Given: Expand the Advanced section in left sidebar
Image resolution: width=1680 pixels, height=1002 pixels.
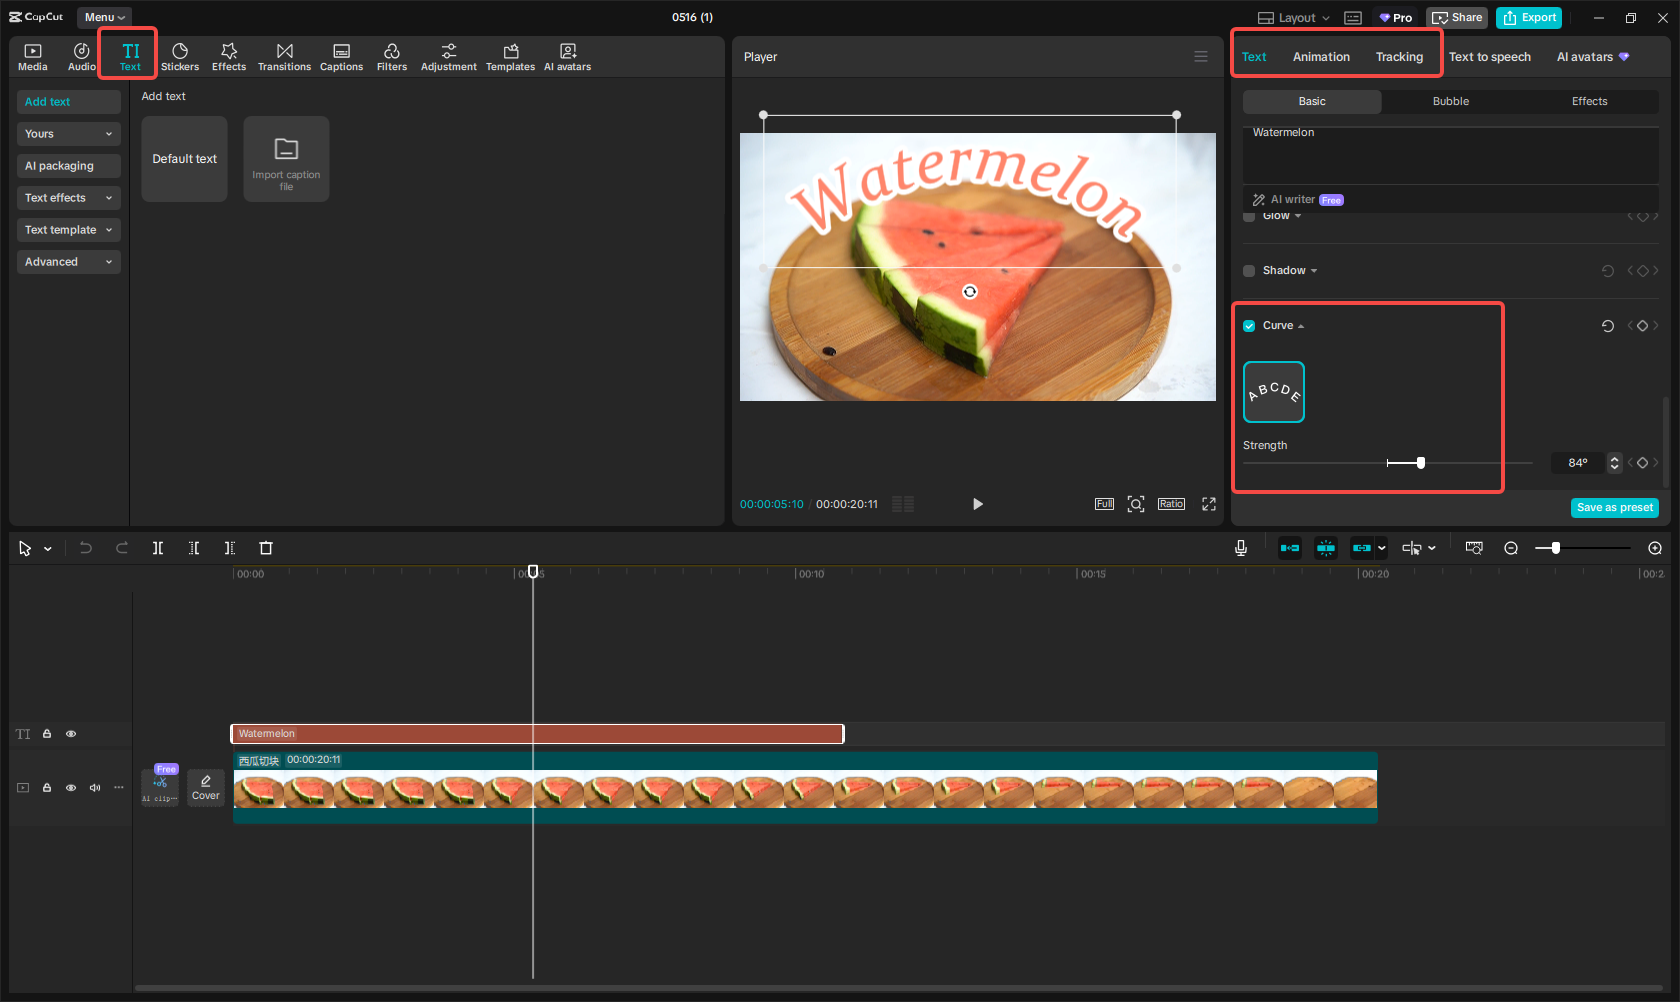Looking at the screenshot, I should tap(68, 261).
